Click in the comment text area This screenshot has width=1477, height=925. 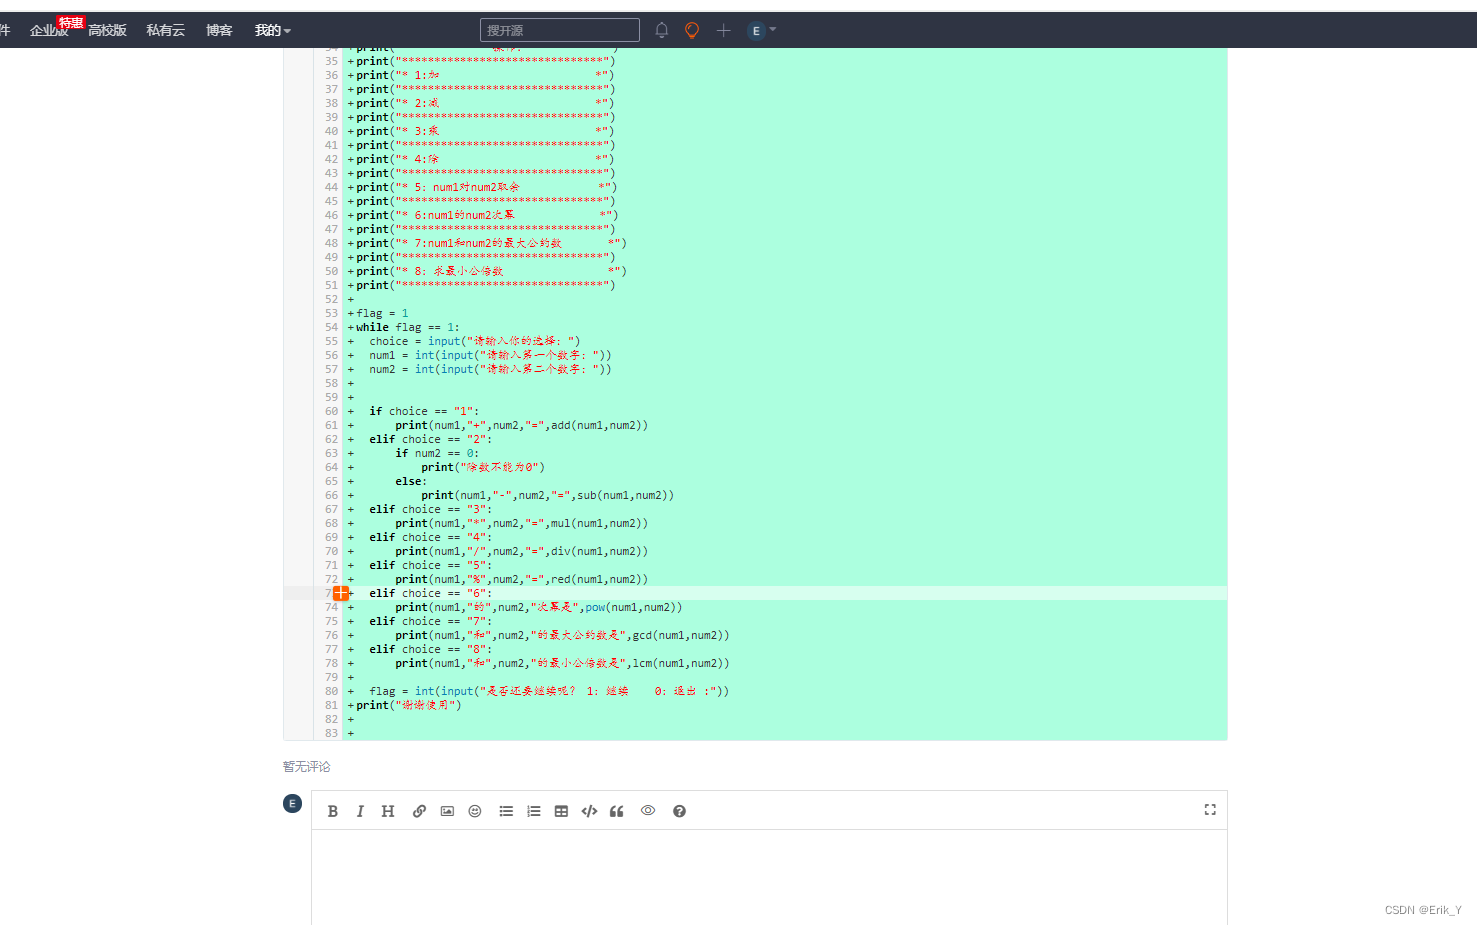[x=769, y=877]
